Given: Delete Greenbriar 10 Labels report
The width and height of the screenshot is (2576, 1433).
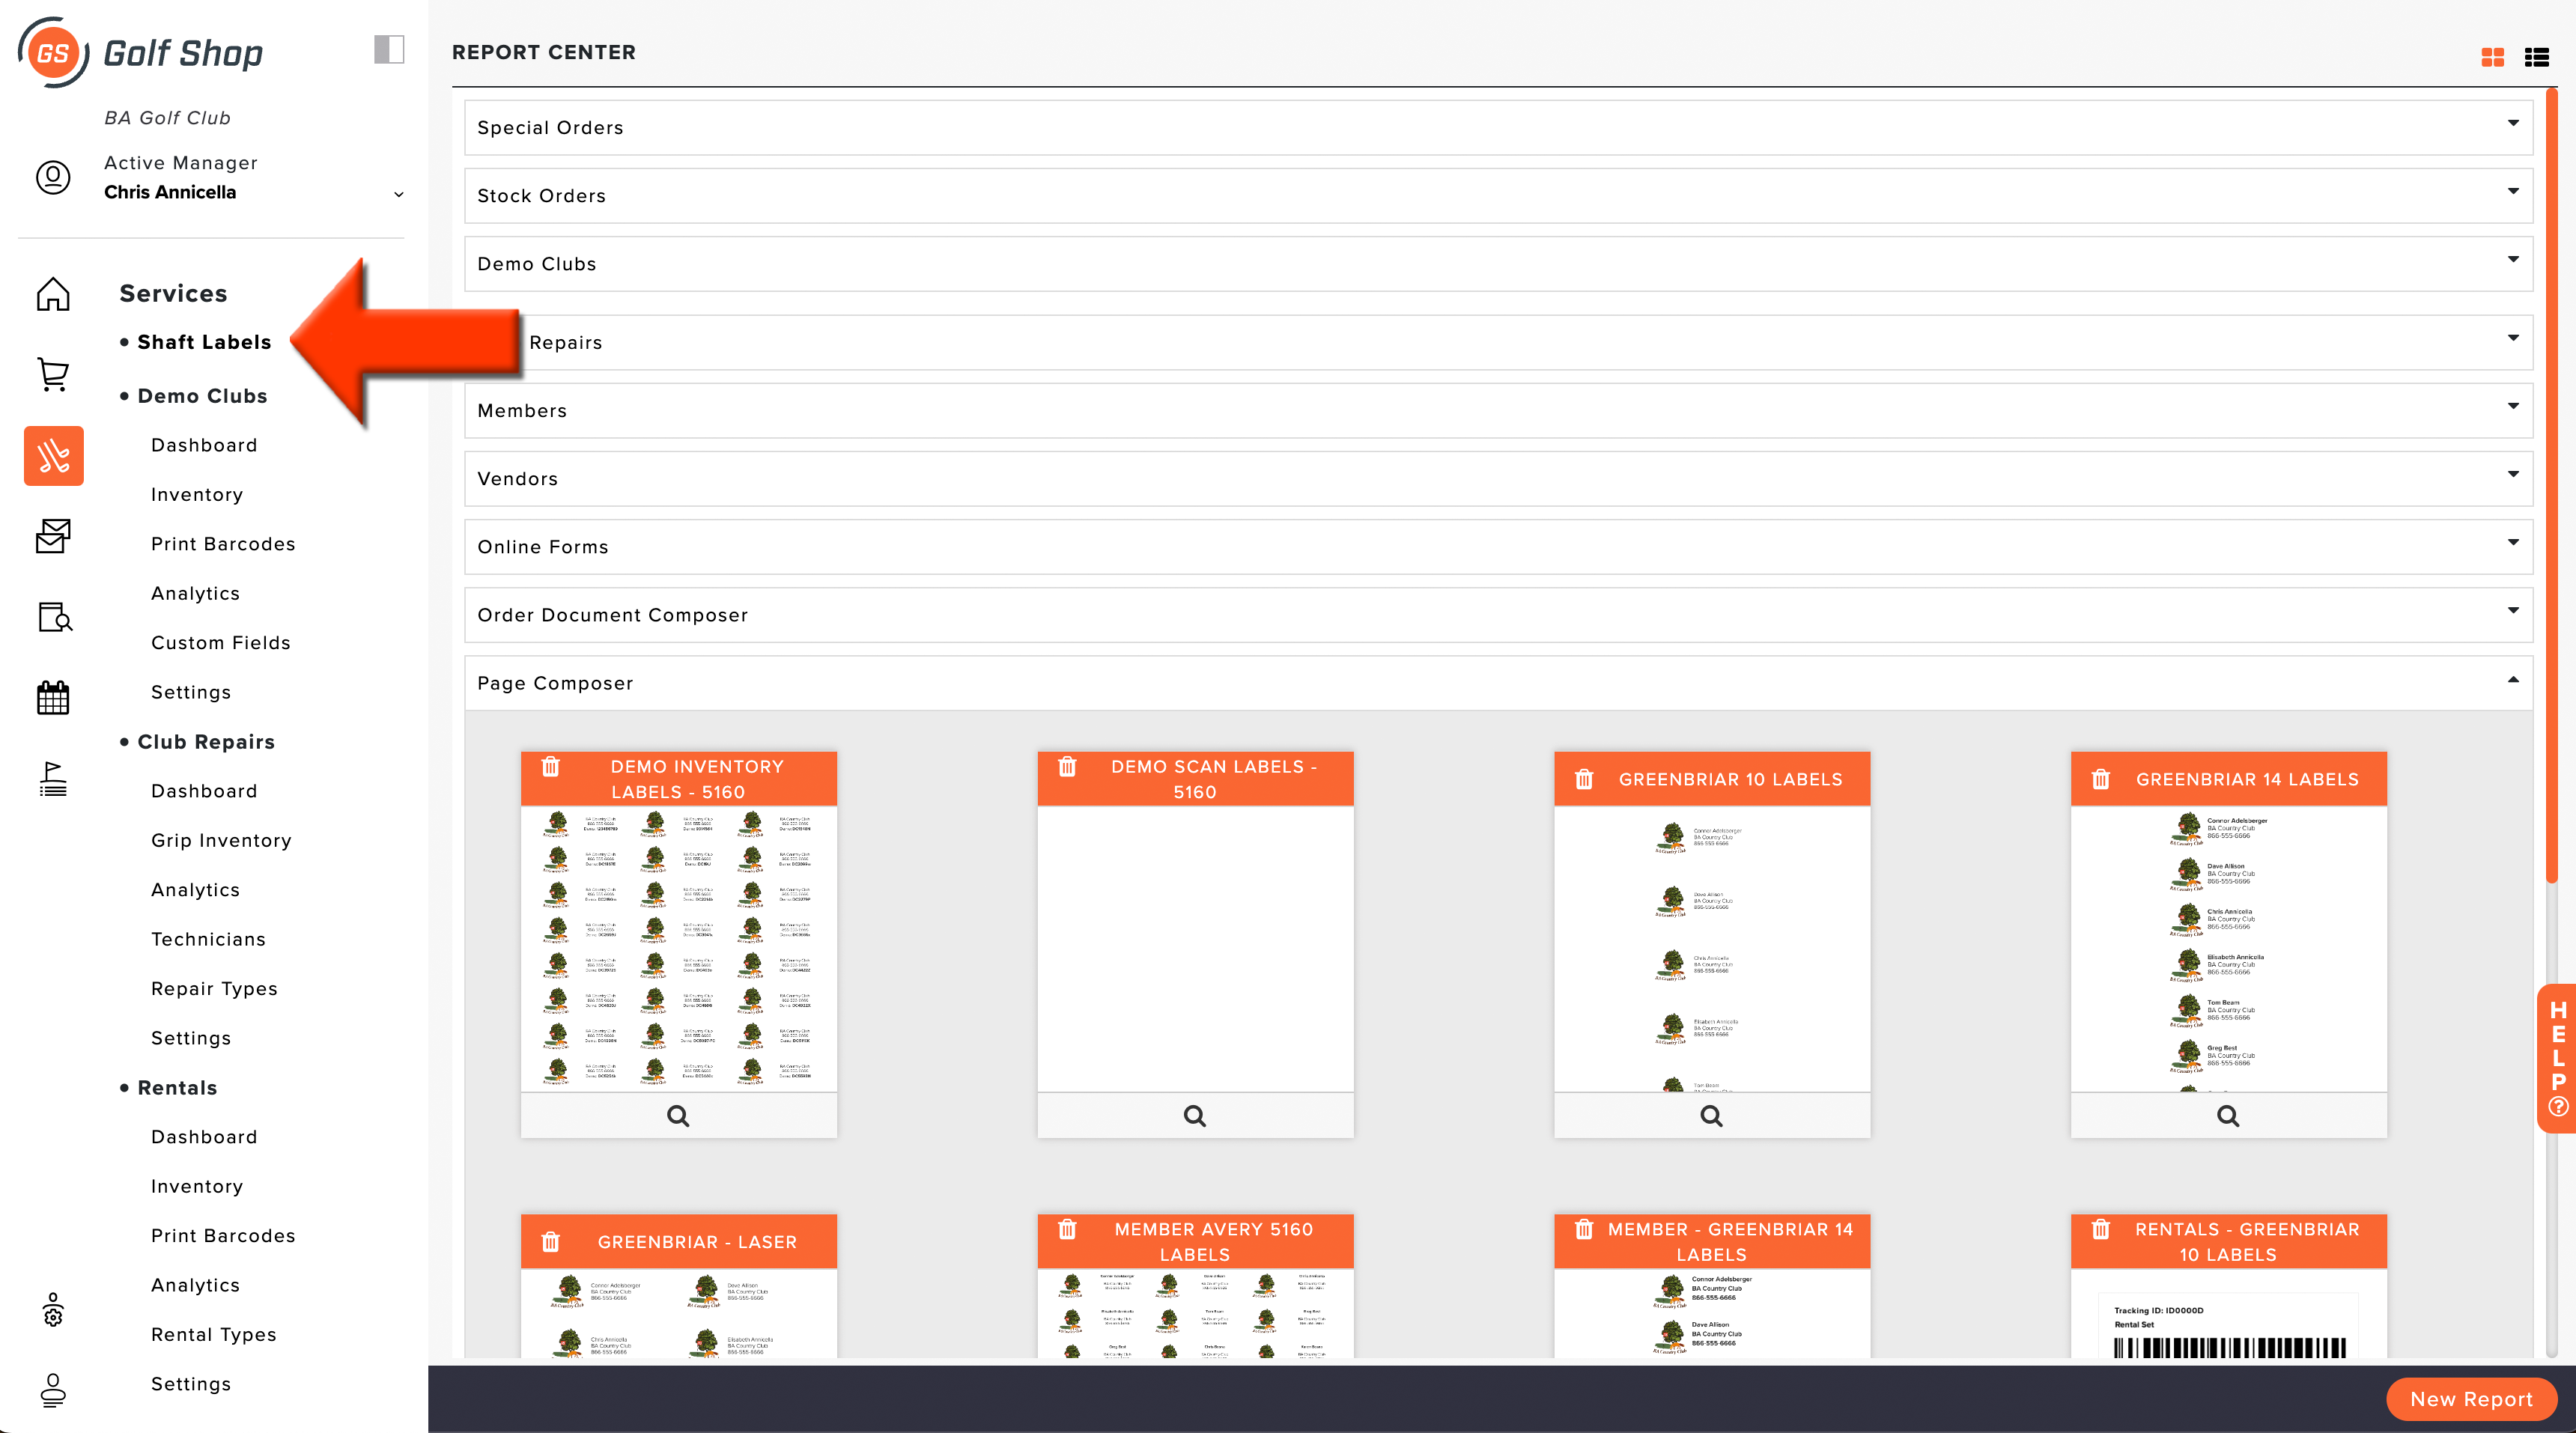Looking at the screenshot, I should (x=1584, y=779).
